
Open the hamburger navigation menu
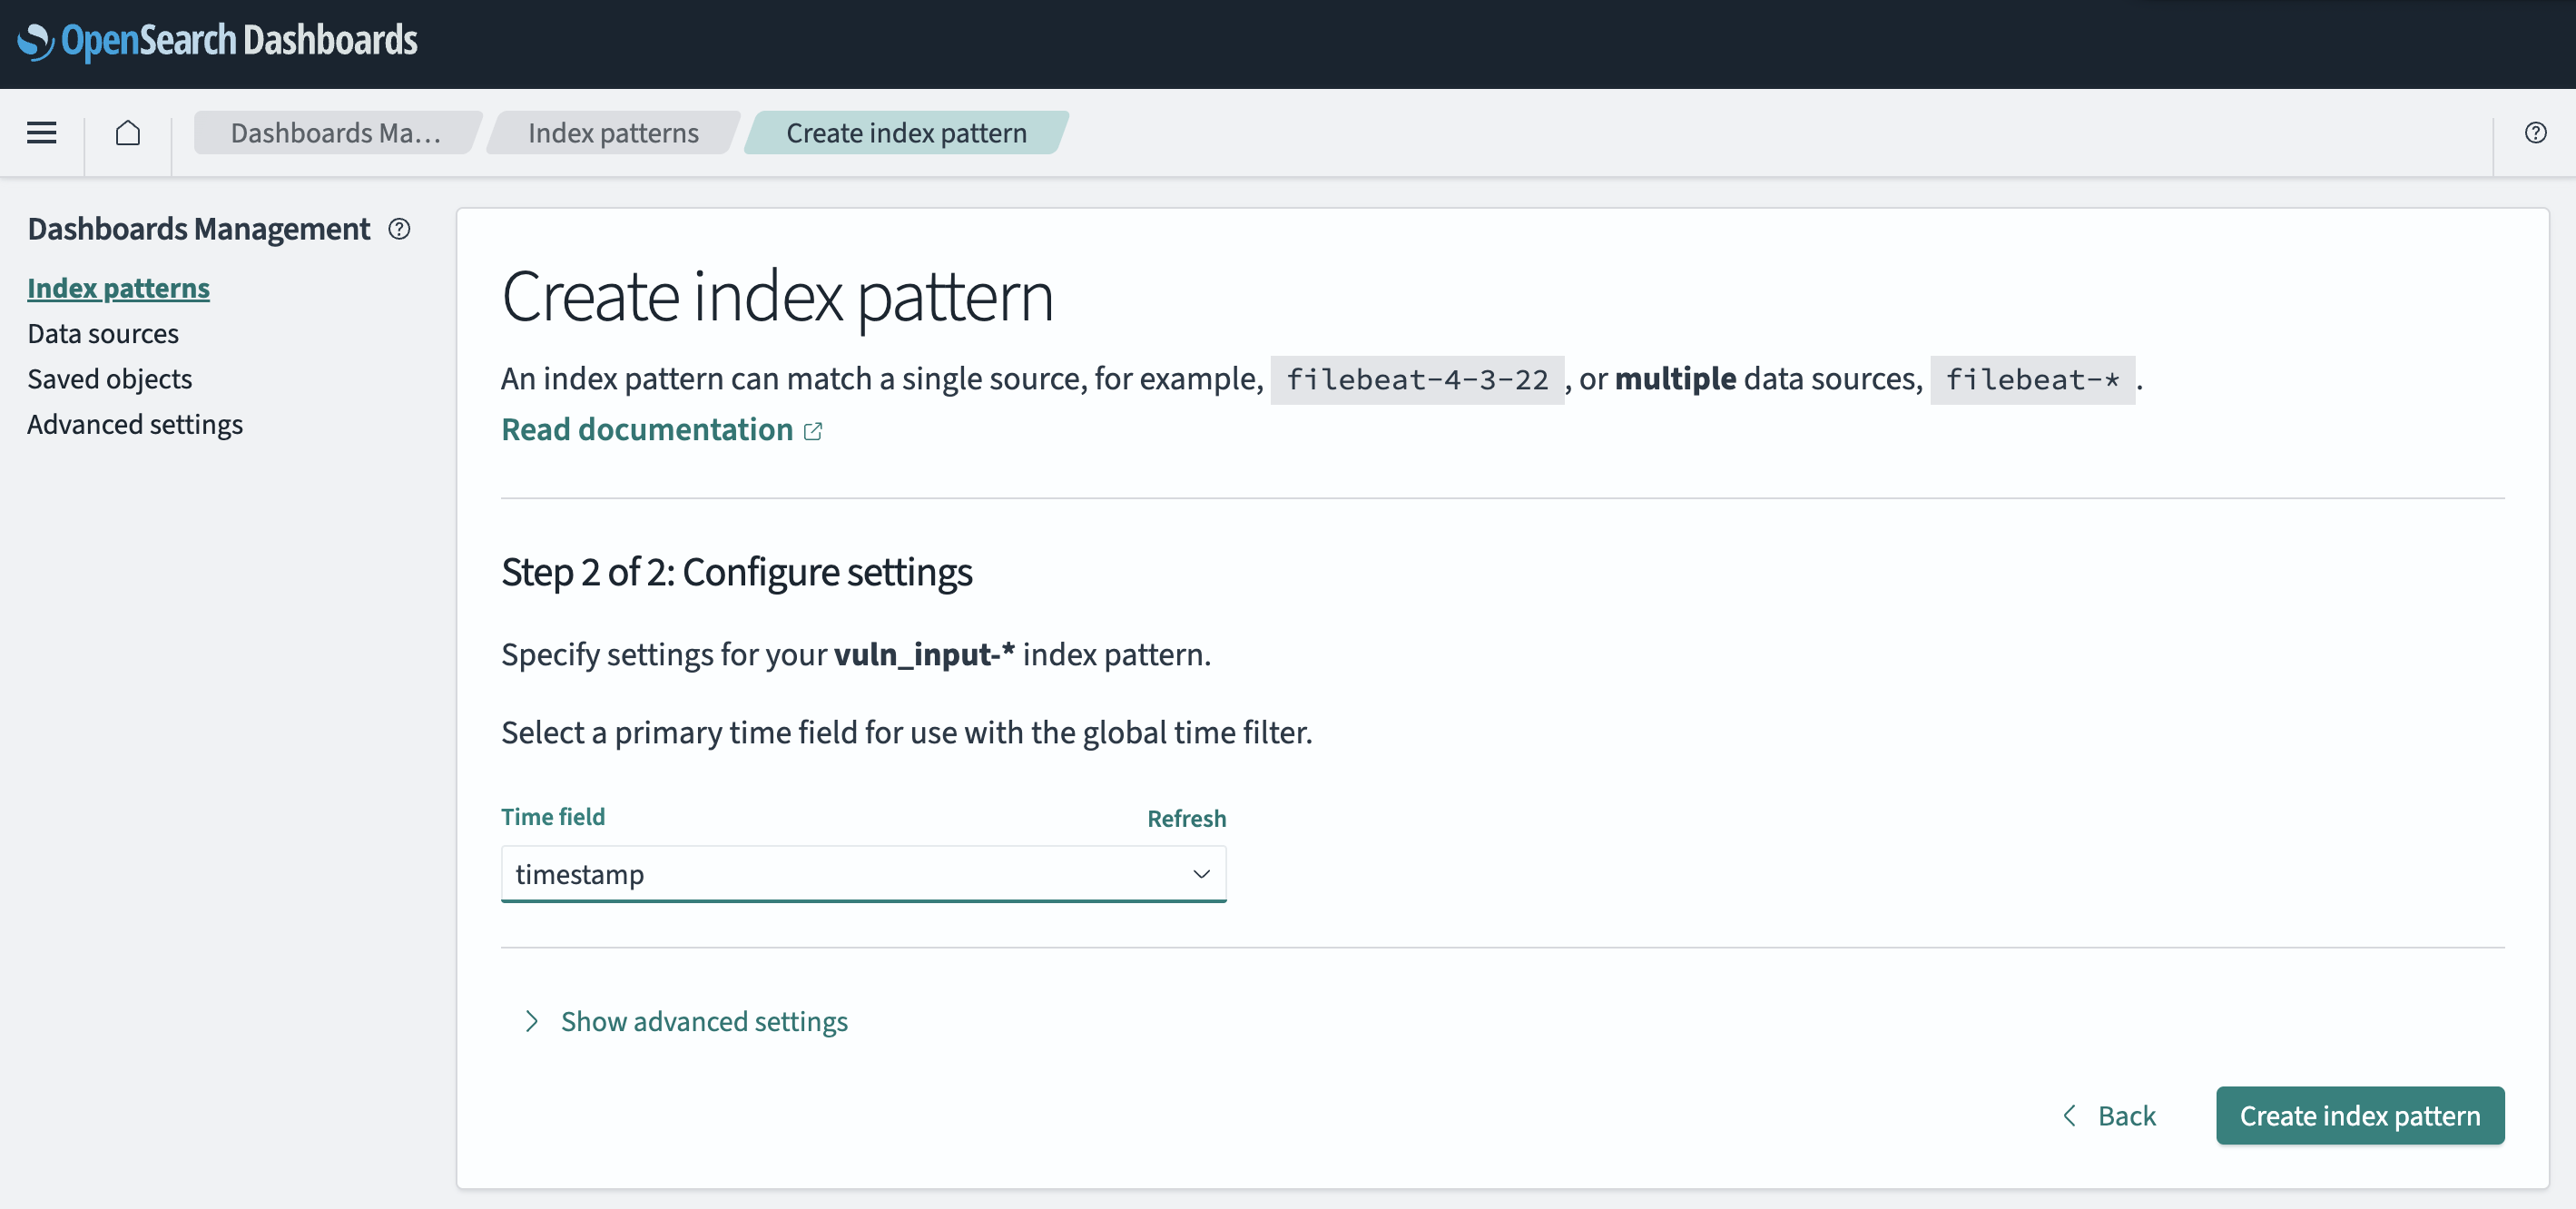coord(41,132)
